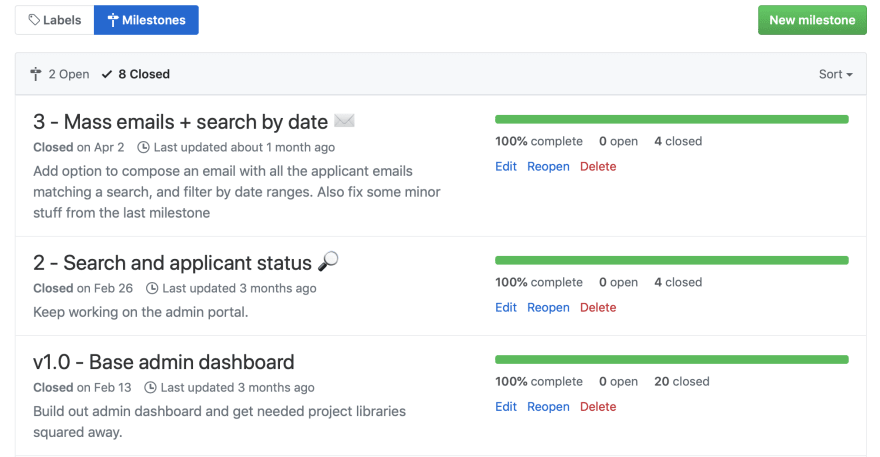Click '100% complete' in Mass emails row

(x=539, y=141)
